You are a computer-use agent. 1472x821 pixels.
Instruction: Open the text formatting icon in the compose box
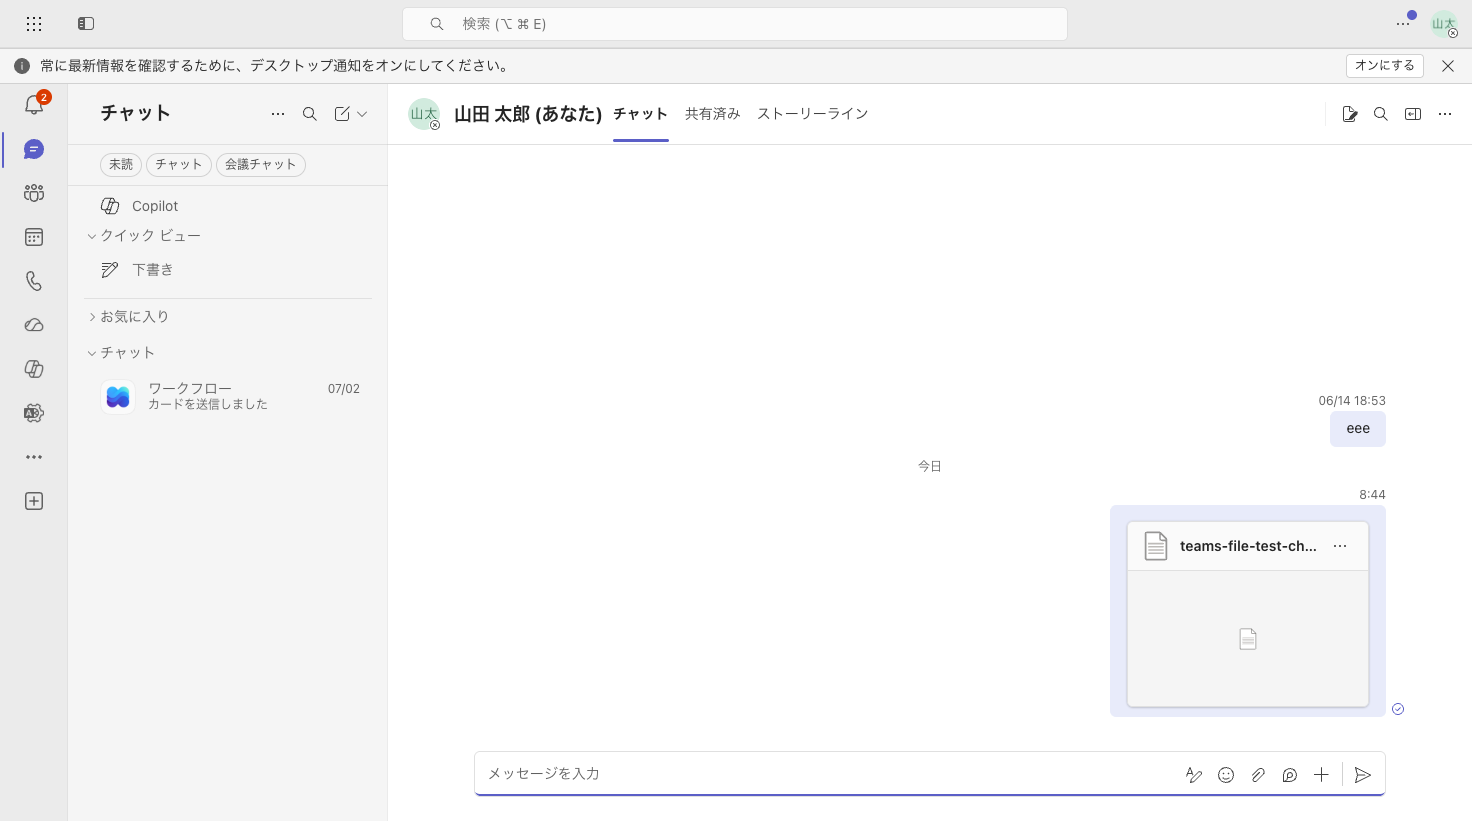[1194, 775]
